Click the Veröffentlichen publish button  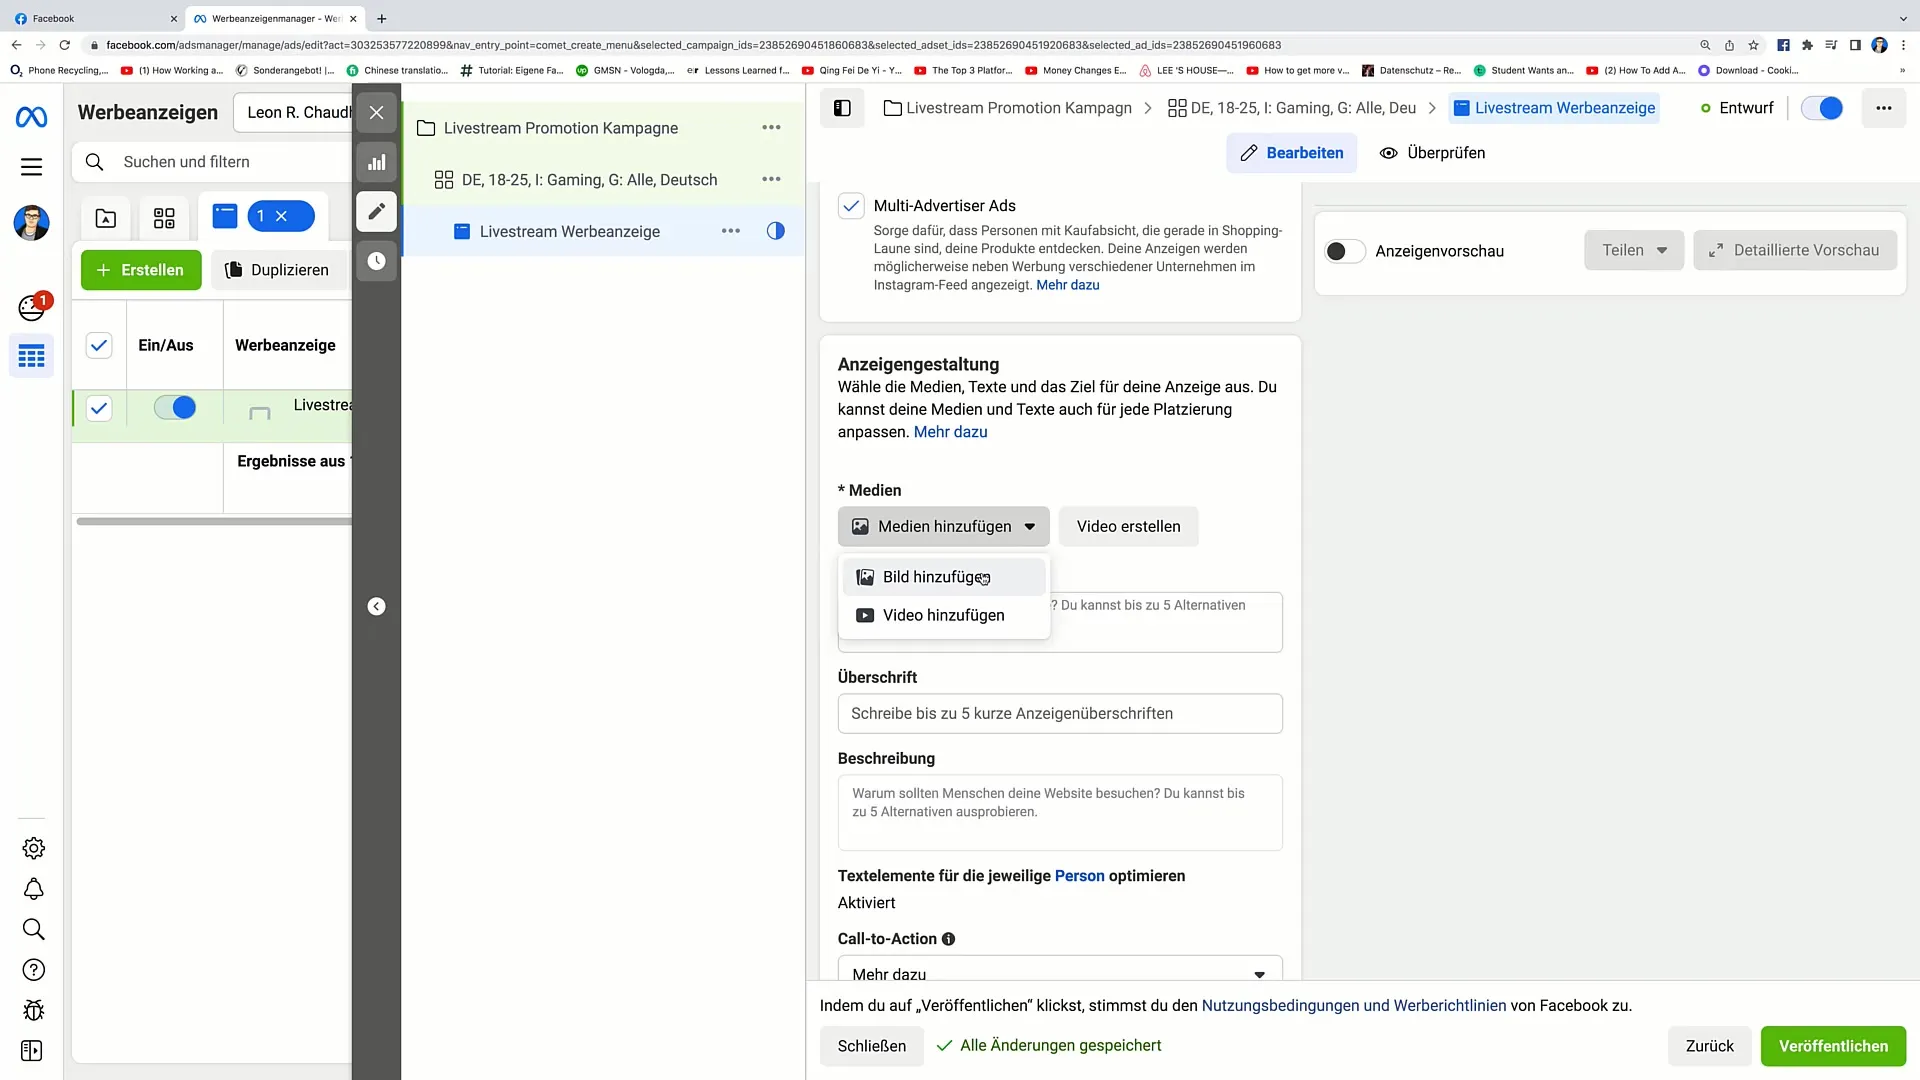(x=1834, y=1044)
